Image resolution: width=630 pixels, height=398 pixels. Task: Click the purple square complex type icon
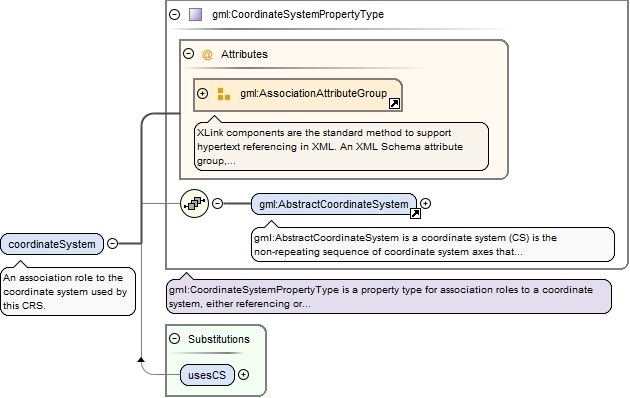195,14
